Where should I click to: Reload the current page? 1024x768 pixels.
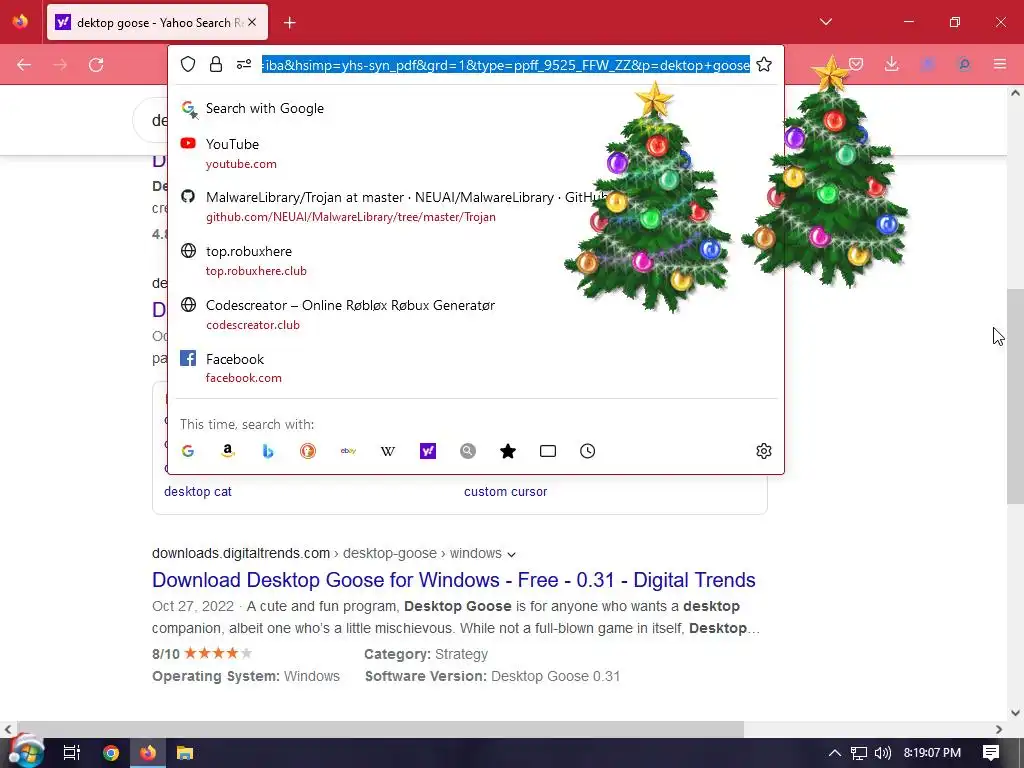tap(96, 65)
